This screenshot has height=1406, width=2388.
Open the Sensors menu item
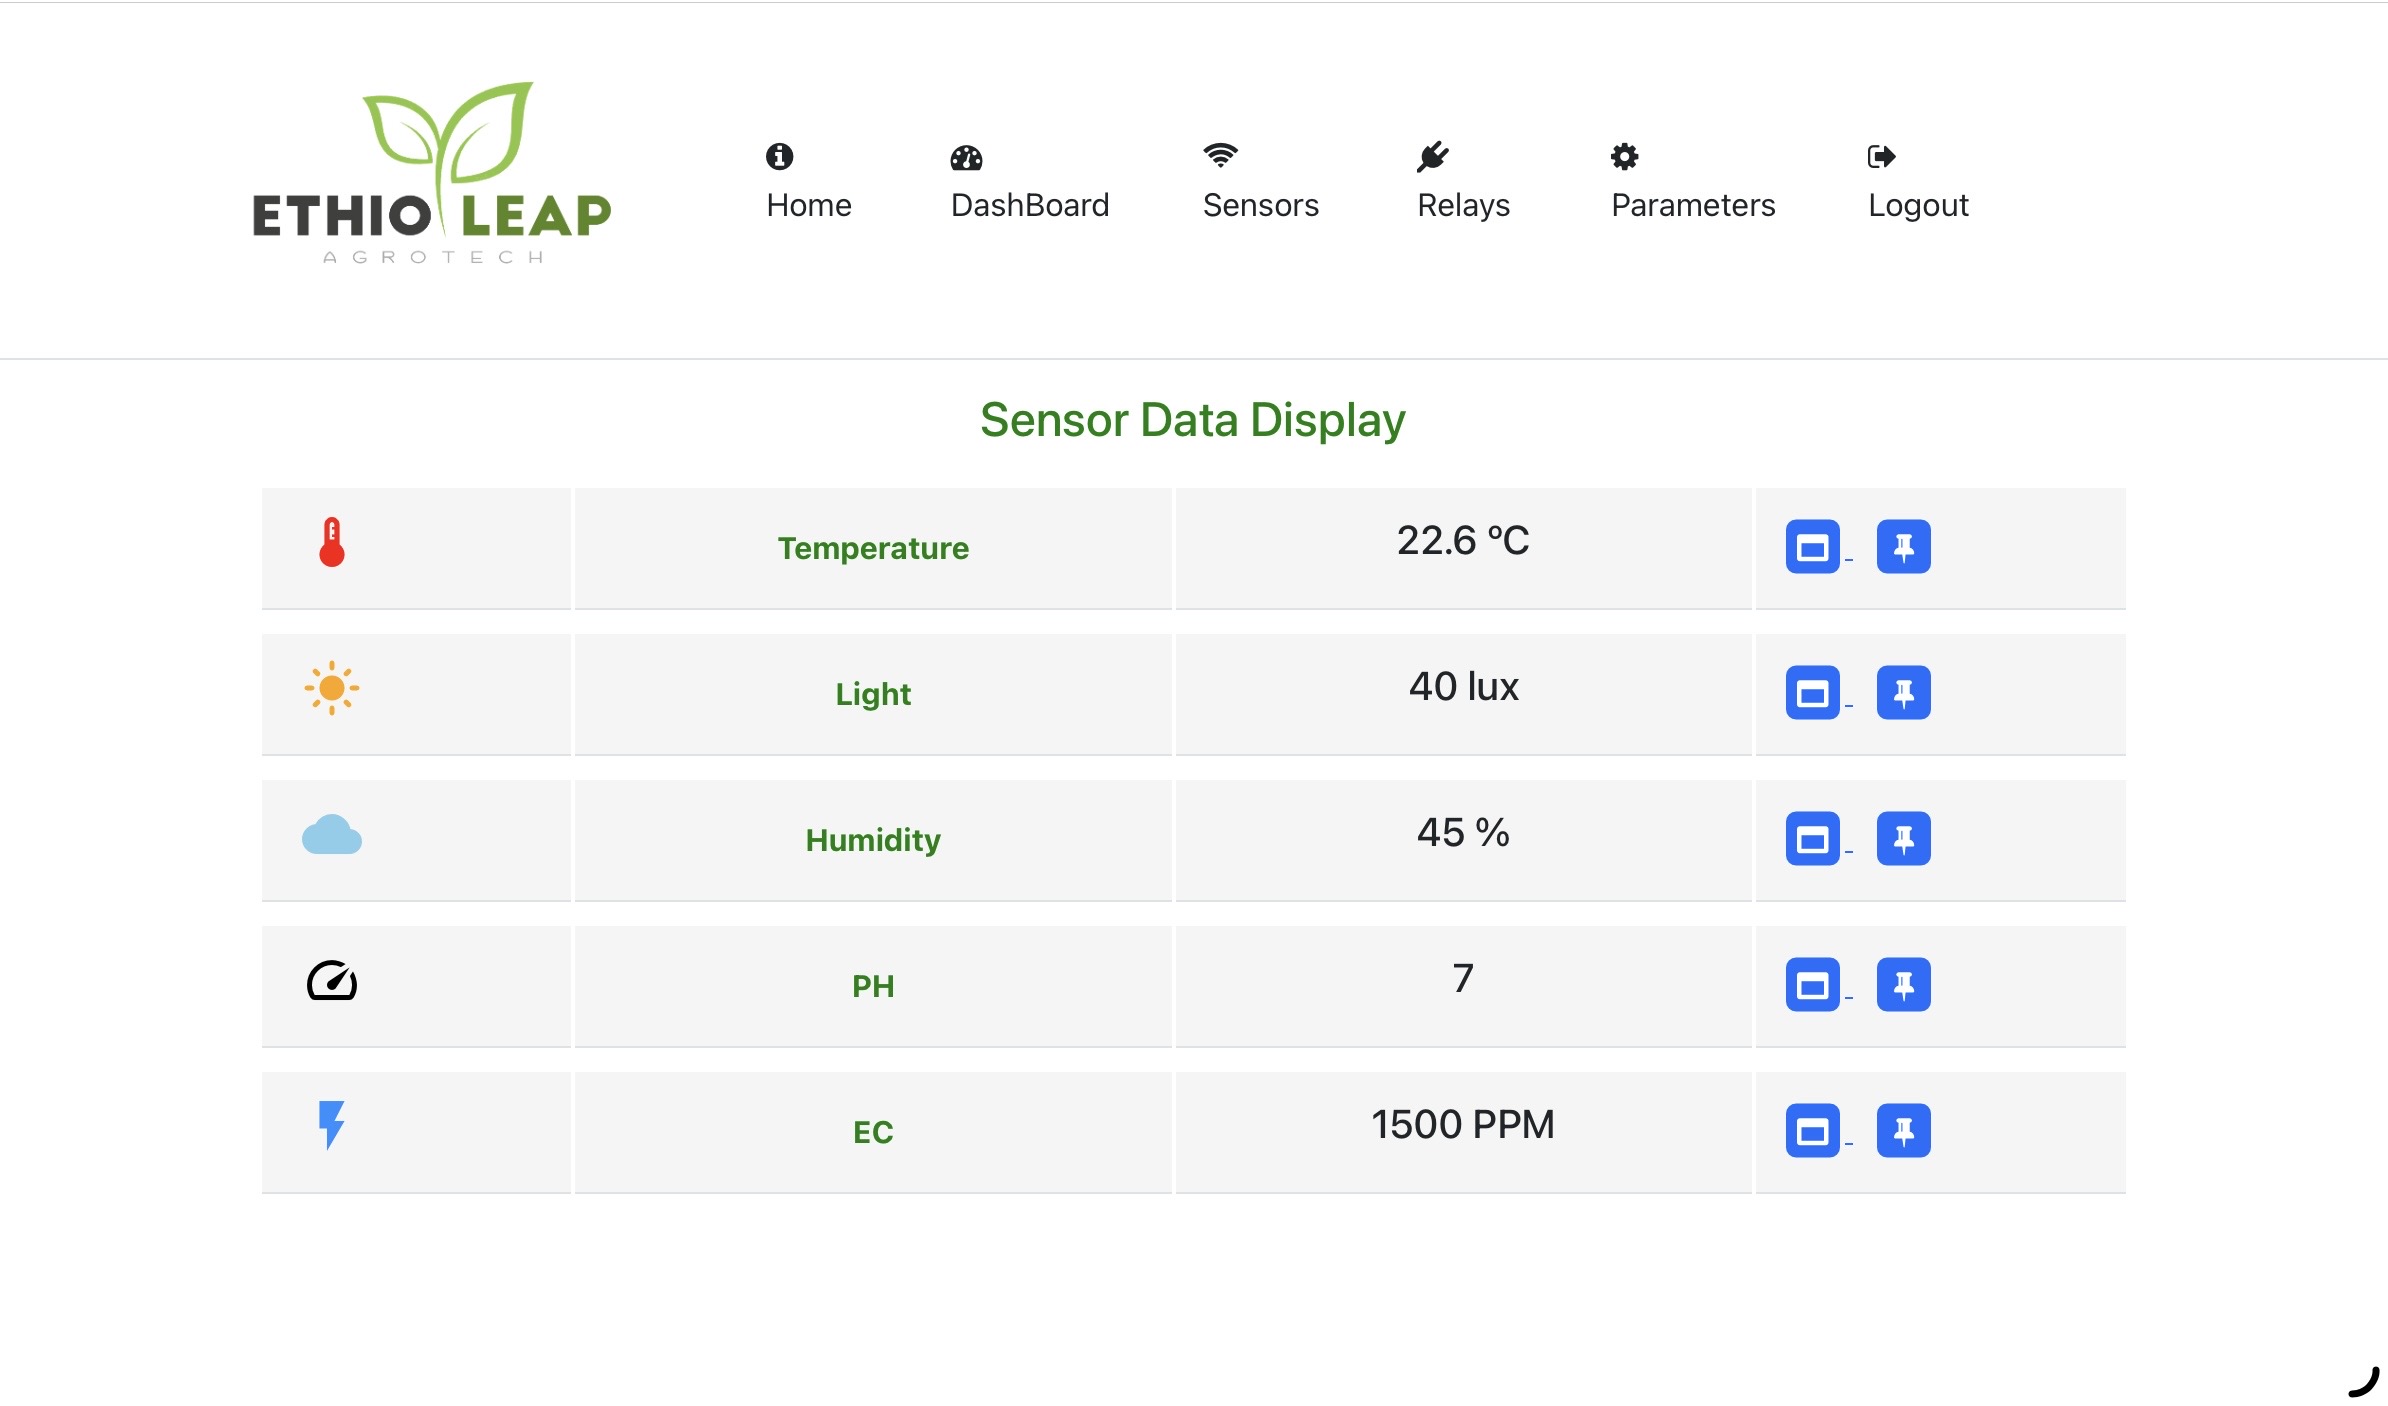[x=1261, y=204]
